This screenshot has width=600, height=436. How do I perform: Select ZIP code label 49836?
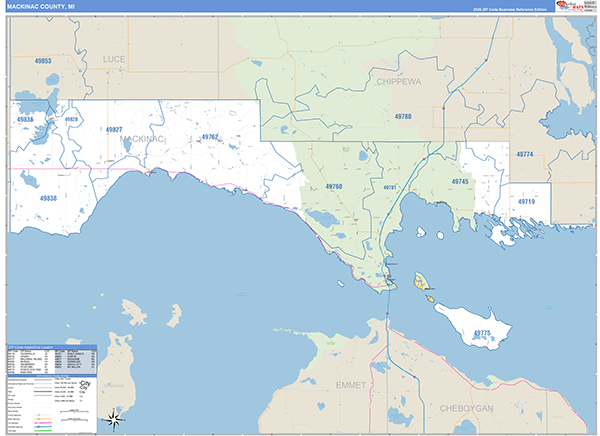pyautogui.click(x=25, y=119)
